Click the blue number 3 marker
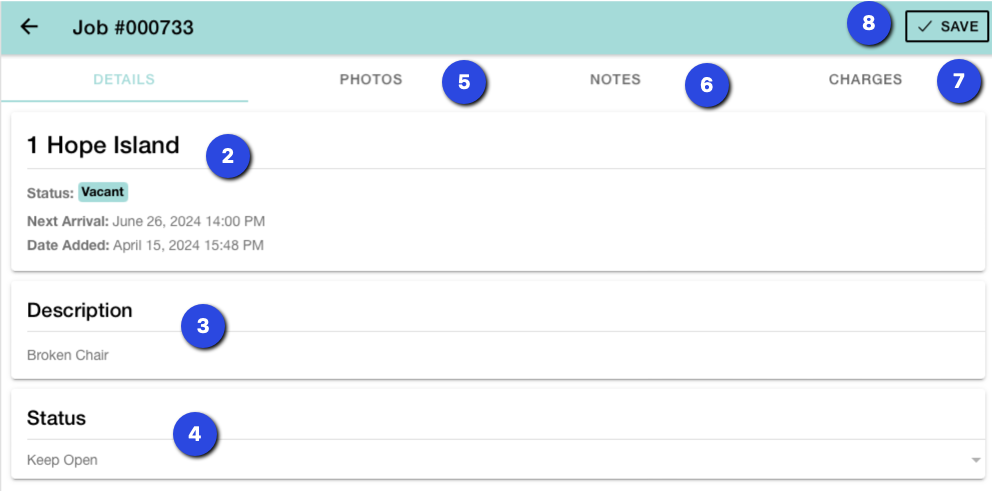Screen dimensions: 993x491 (x=203, y=326)
